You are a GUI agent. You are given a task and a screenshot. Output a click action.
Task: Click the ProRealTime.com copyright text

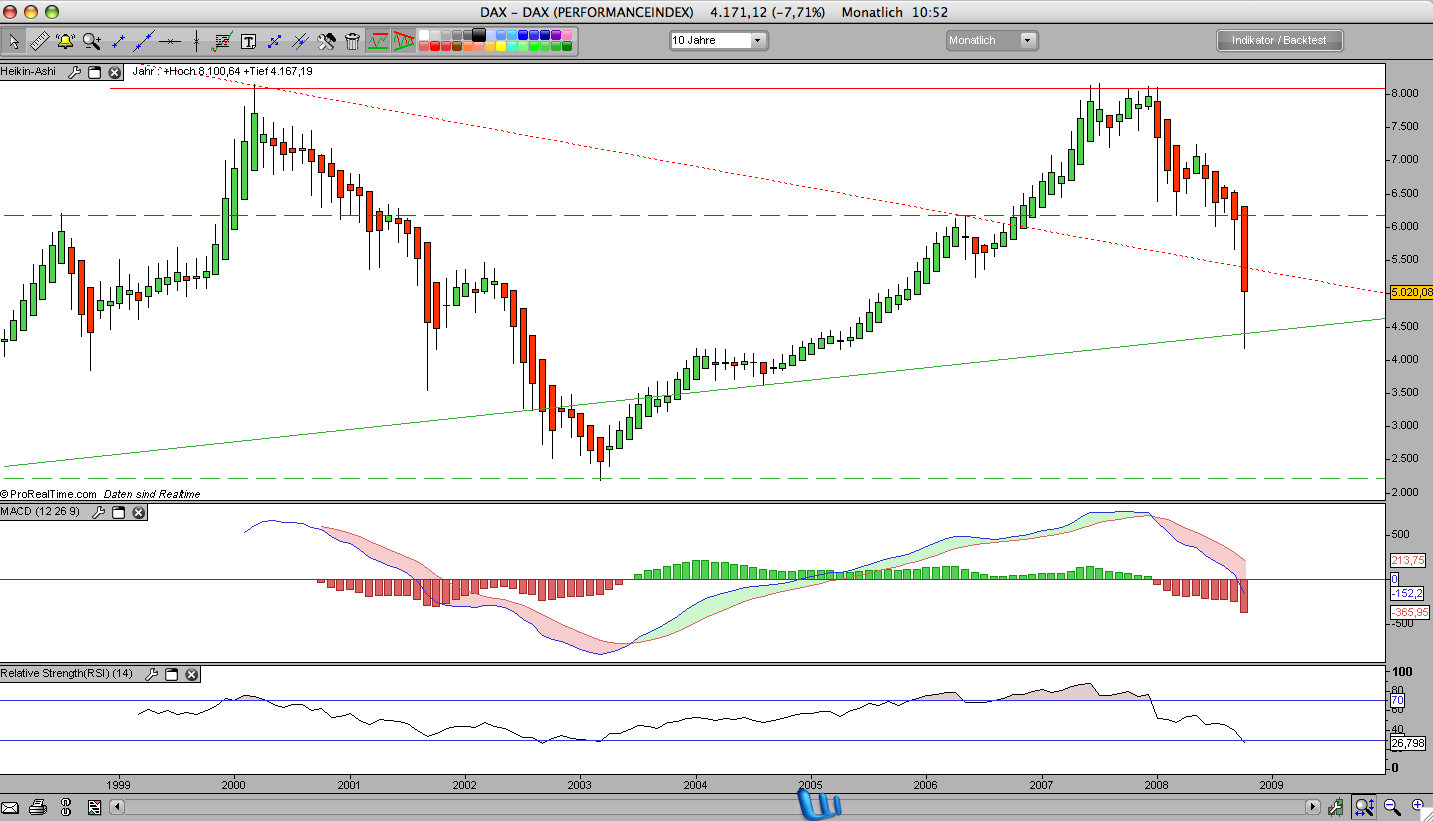click(50, 494)
